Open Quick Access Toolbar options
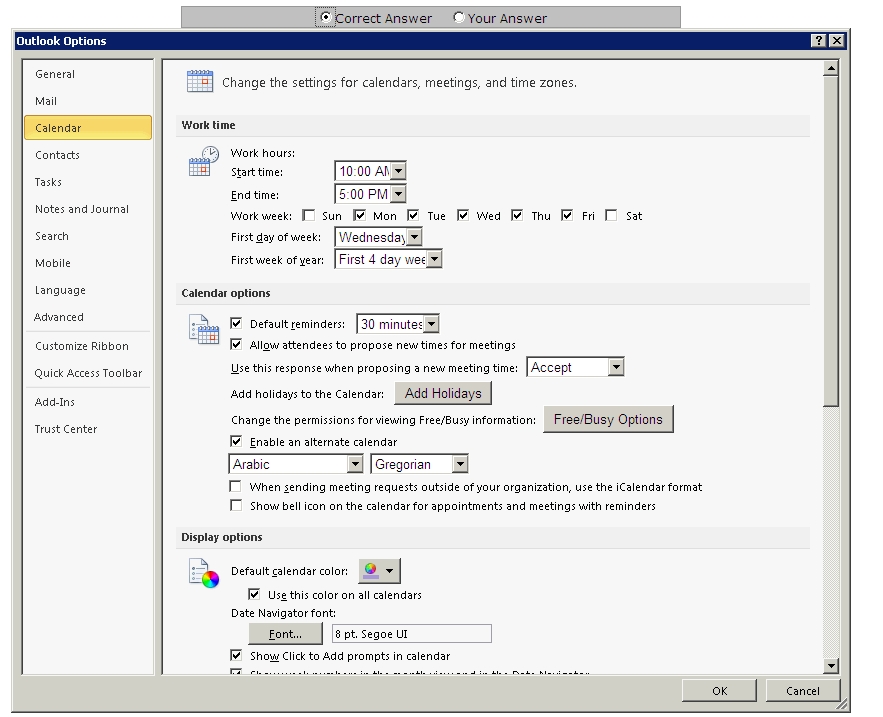This screenshot has width=883, height=717. point(88,373)
